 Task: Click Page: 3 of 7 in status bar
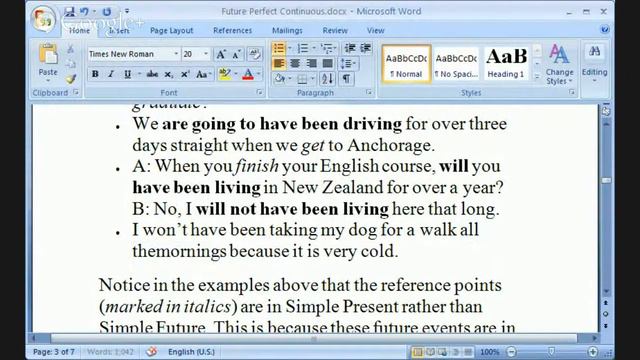[54, 351]
